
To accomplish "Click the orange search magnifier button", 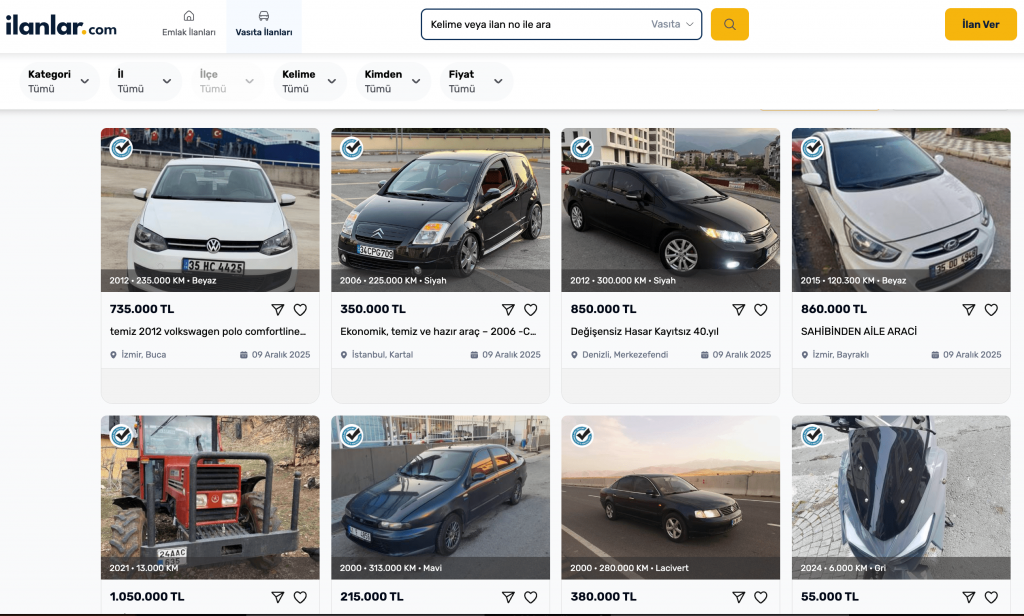I will [x=729, y=25].
